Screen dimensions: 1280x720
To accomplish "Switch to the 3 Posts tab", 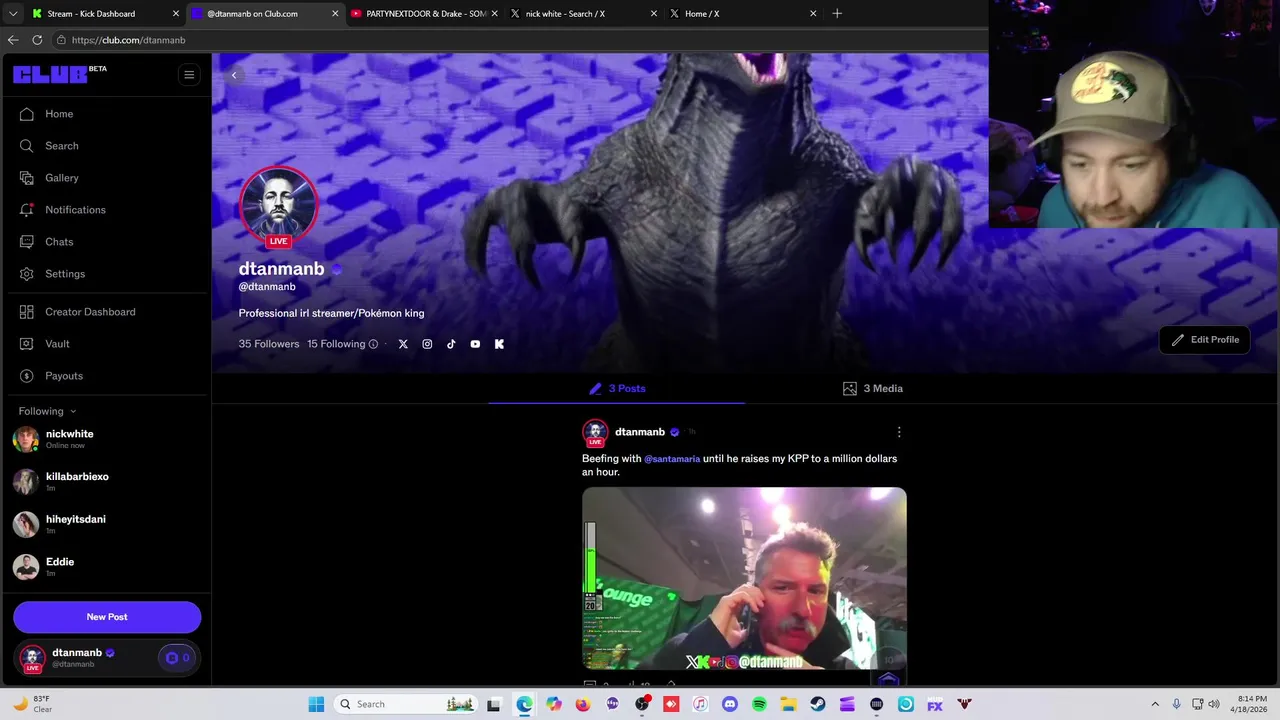I will tap(616, 388).
